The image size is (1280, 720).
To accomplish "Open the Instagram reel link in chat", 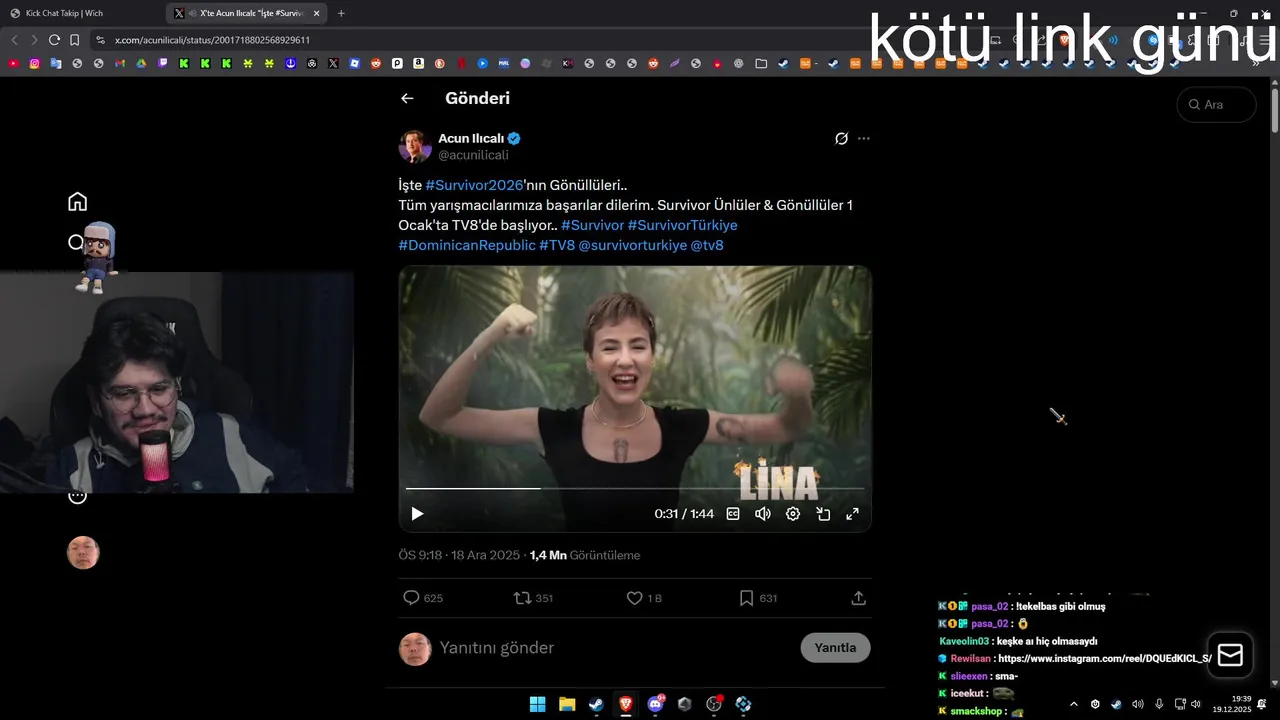I will click(x=1105, y=659).
